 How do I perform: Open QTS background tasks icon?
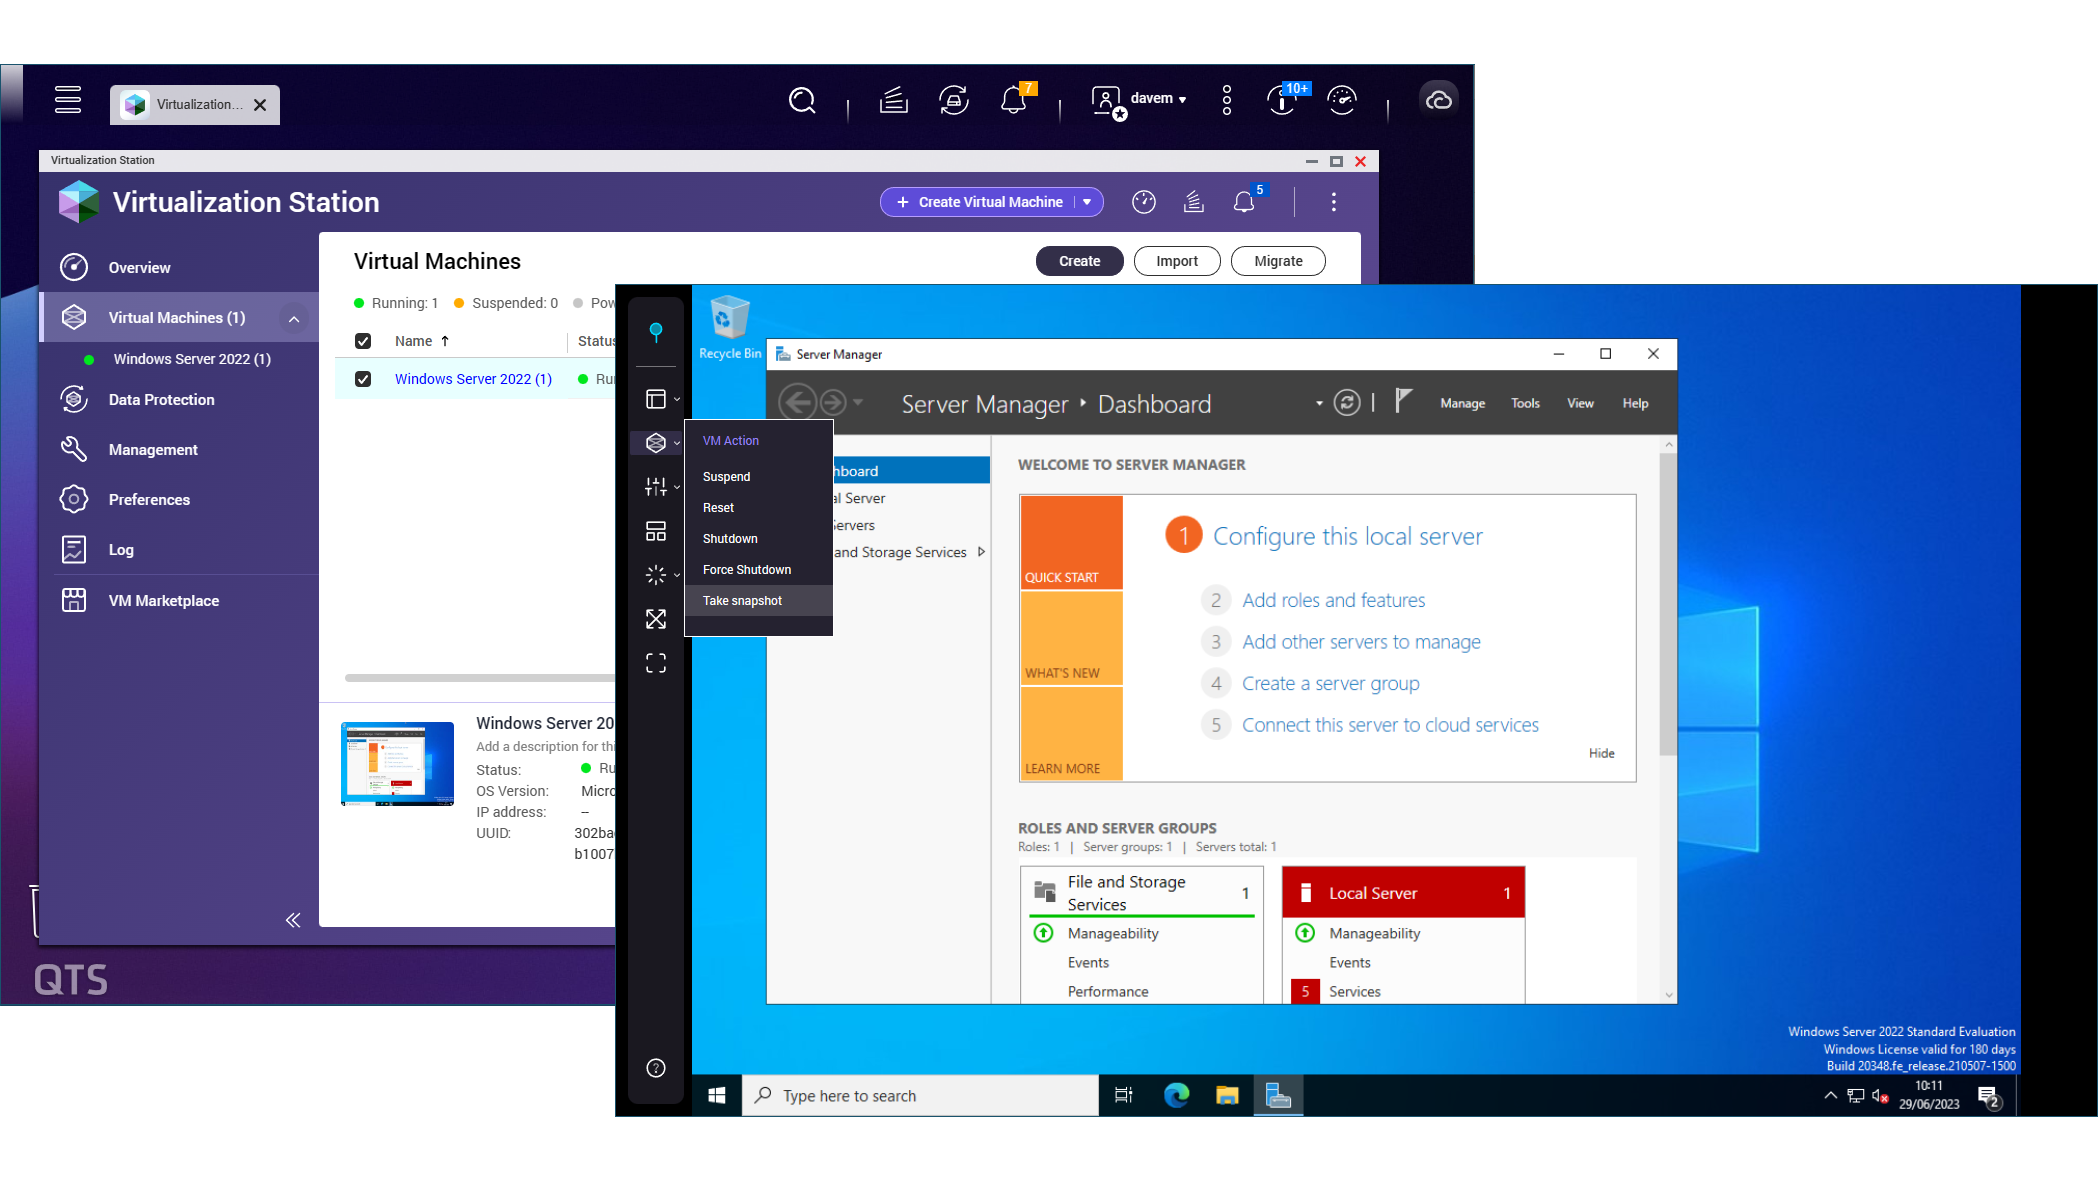point(894,100)
